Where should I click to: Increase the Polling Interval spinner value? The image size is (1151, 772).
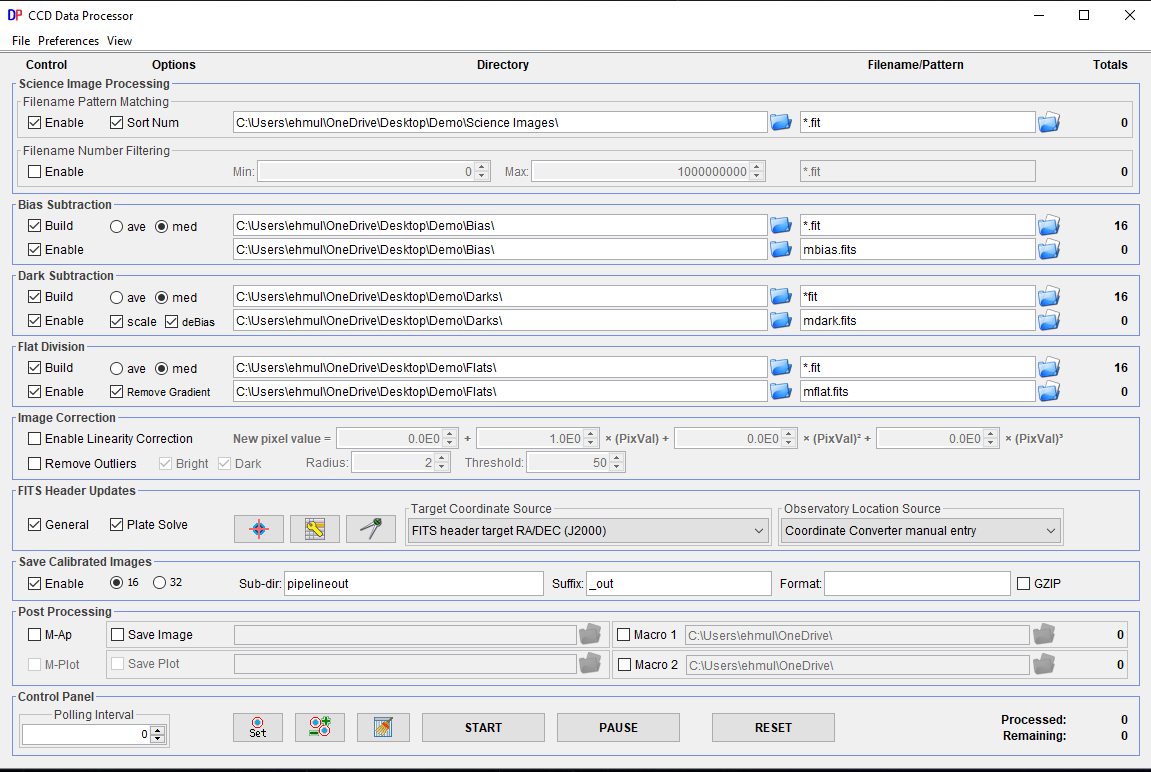coord(158,729)
